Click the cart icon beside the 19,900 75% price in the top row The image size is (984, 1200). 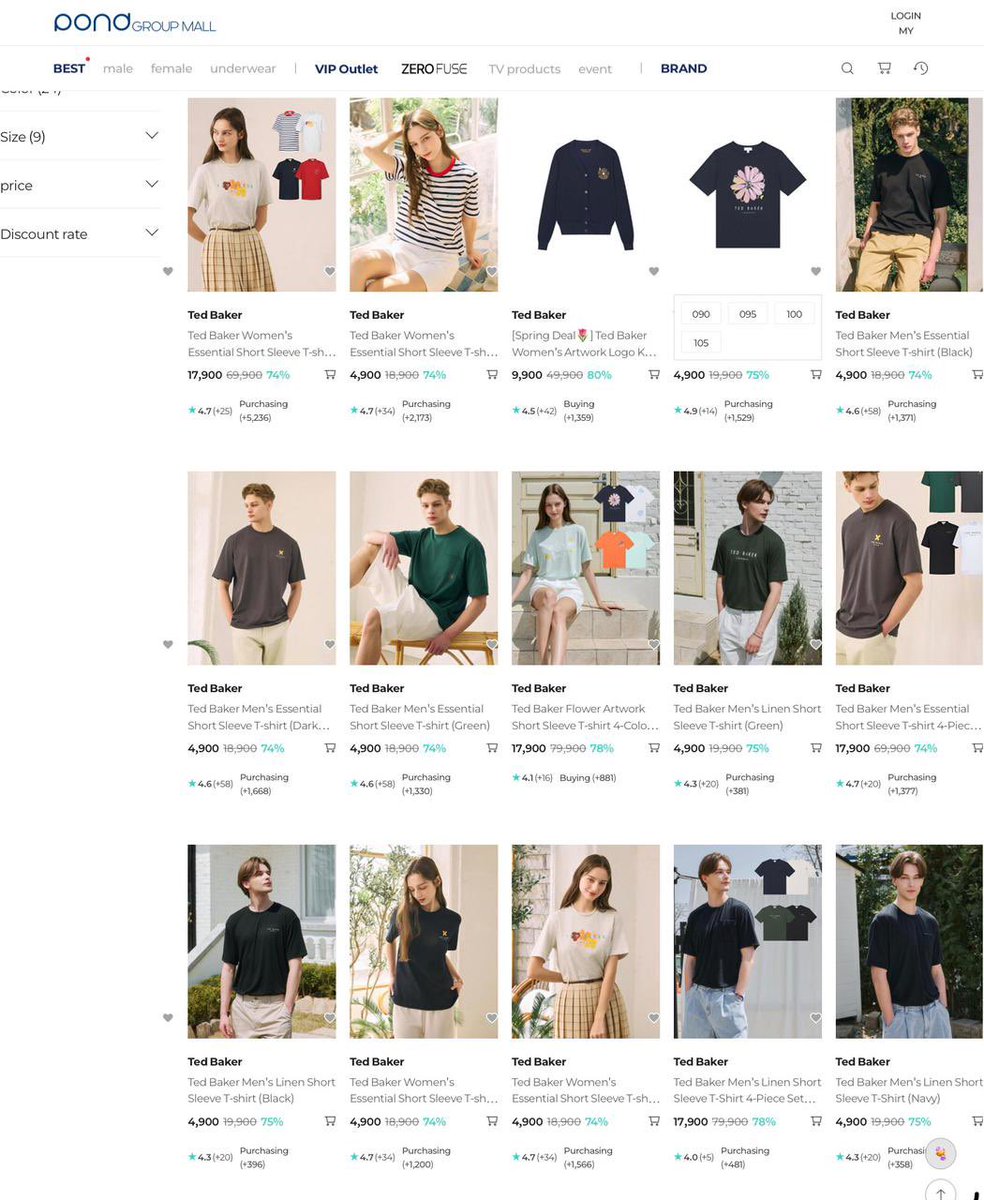pyautogui.click(x=816, y=375)
